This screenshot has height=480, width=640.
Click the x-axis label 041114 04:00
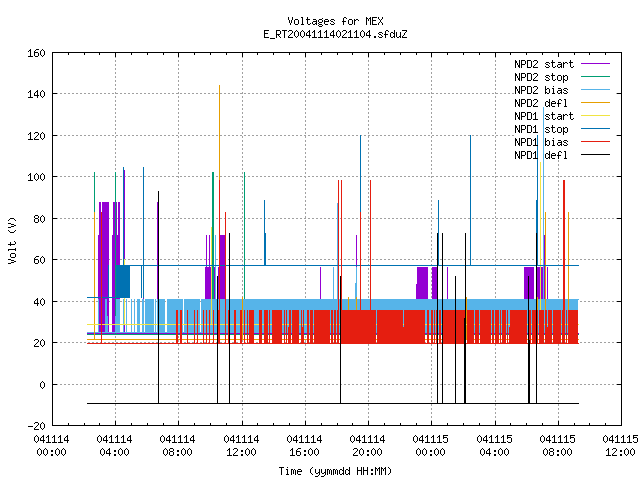115,446
